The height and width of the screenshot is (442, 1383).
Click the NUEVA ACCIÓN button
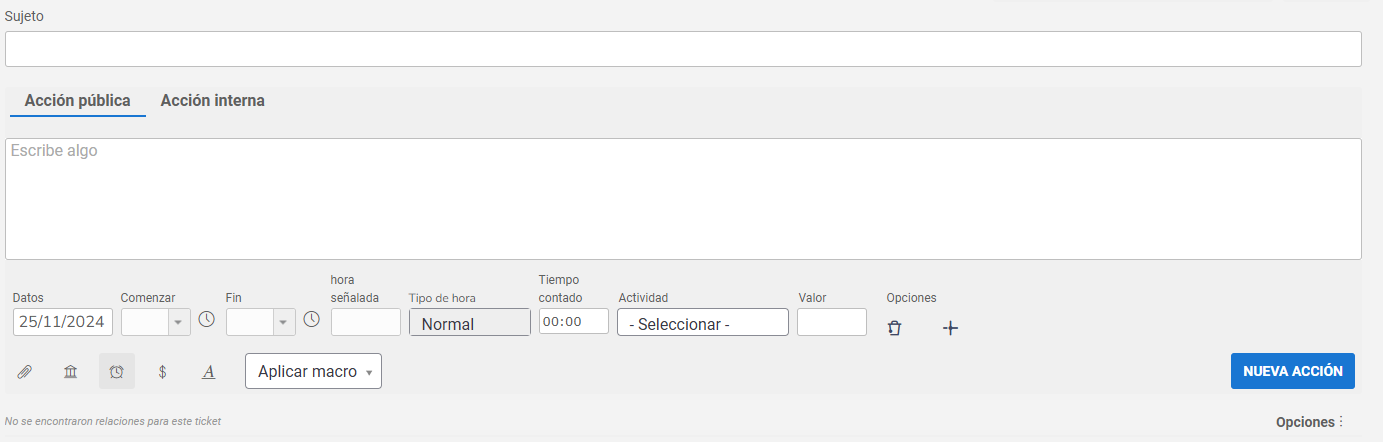coord(1293,370)
